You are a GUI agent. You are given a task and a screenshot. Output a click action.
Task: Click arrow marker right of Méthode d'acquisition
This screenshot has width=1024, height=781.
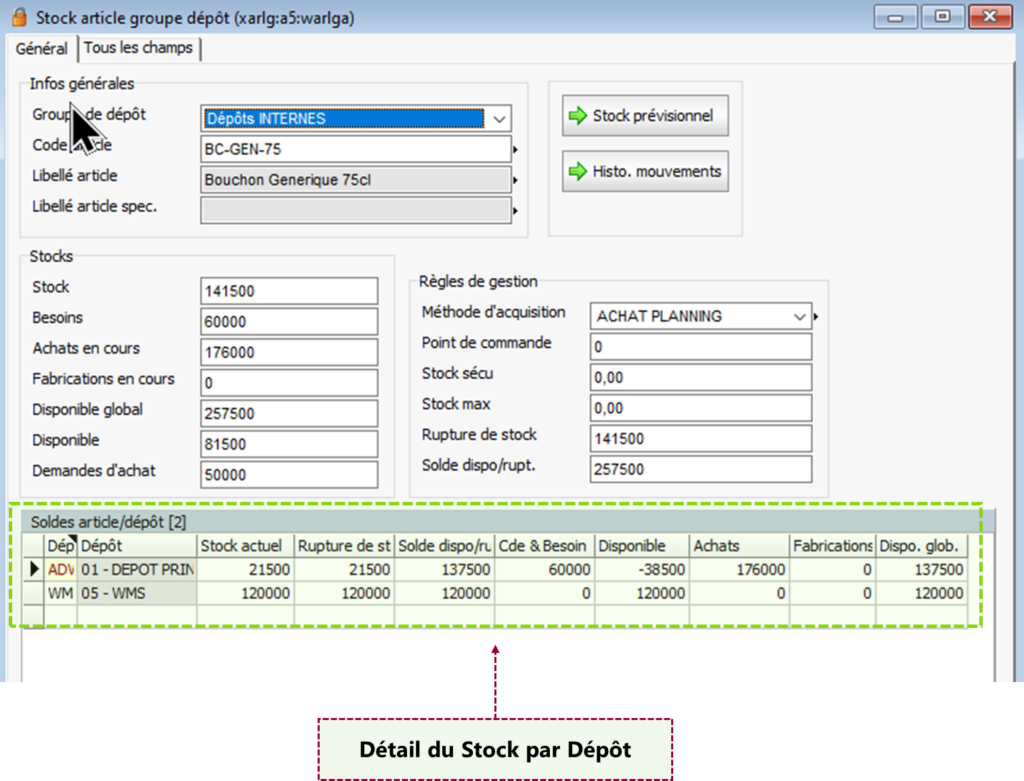[x=817, y=317]
